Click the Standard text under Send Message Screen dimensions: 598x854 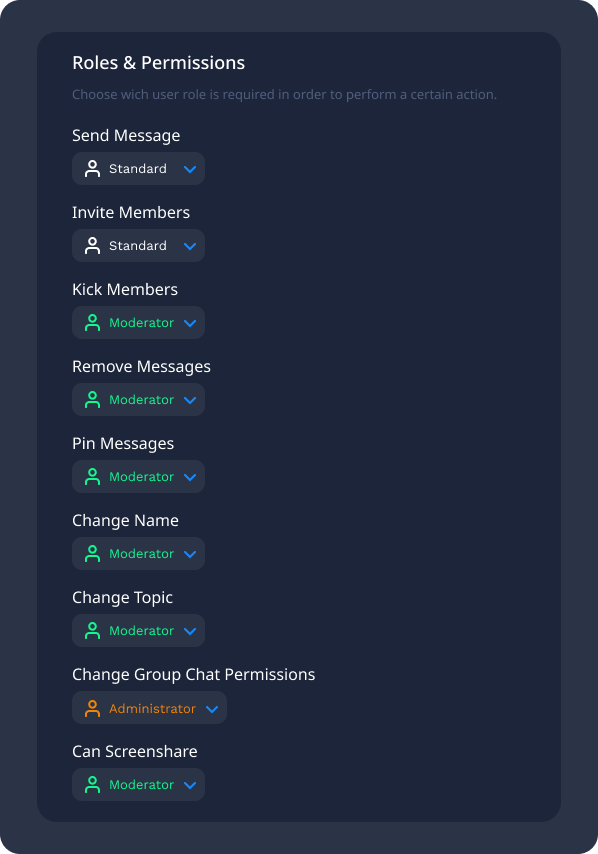pyautogui.click(x=138, y=169)
